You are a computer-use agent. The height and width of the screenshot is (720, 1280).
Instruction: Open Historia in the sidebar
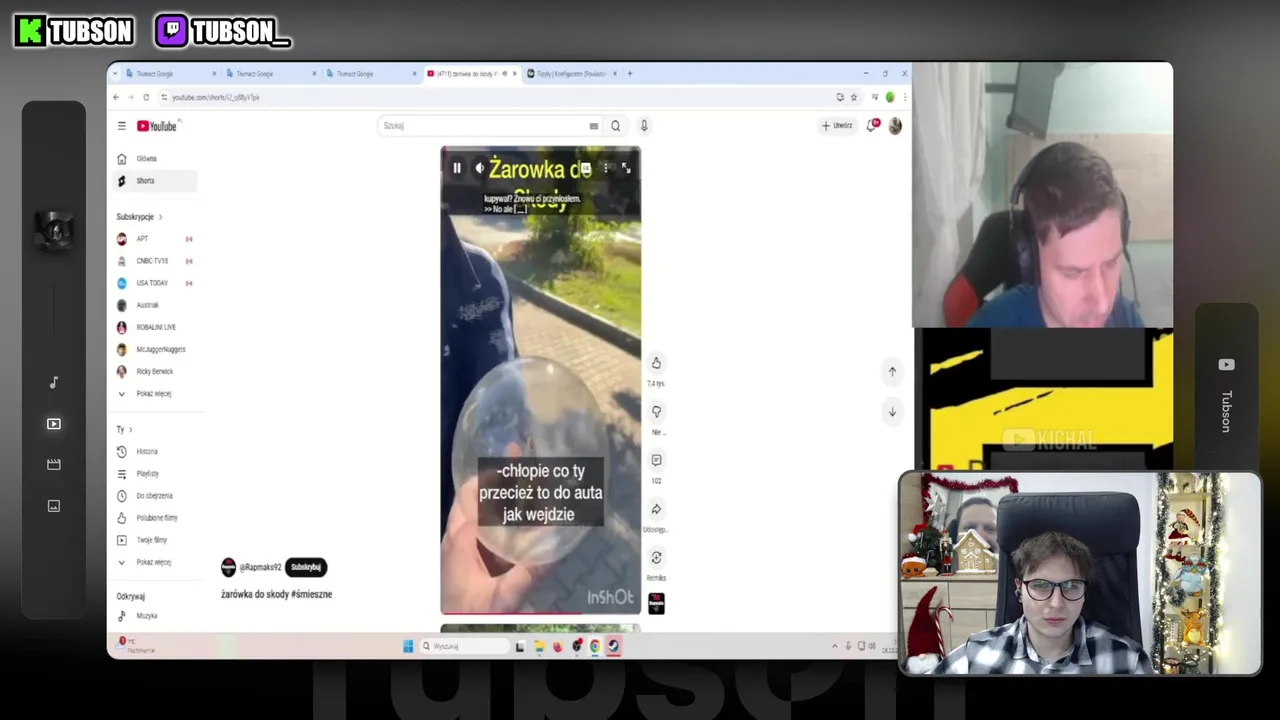point(155,452)
